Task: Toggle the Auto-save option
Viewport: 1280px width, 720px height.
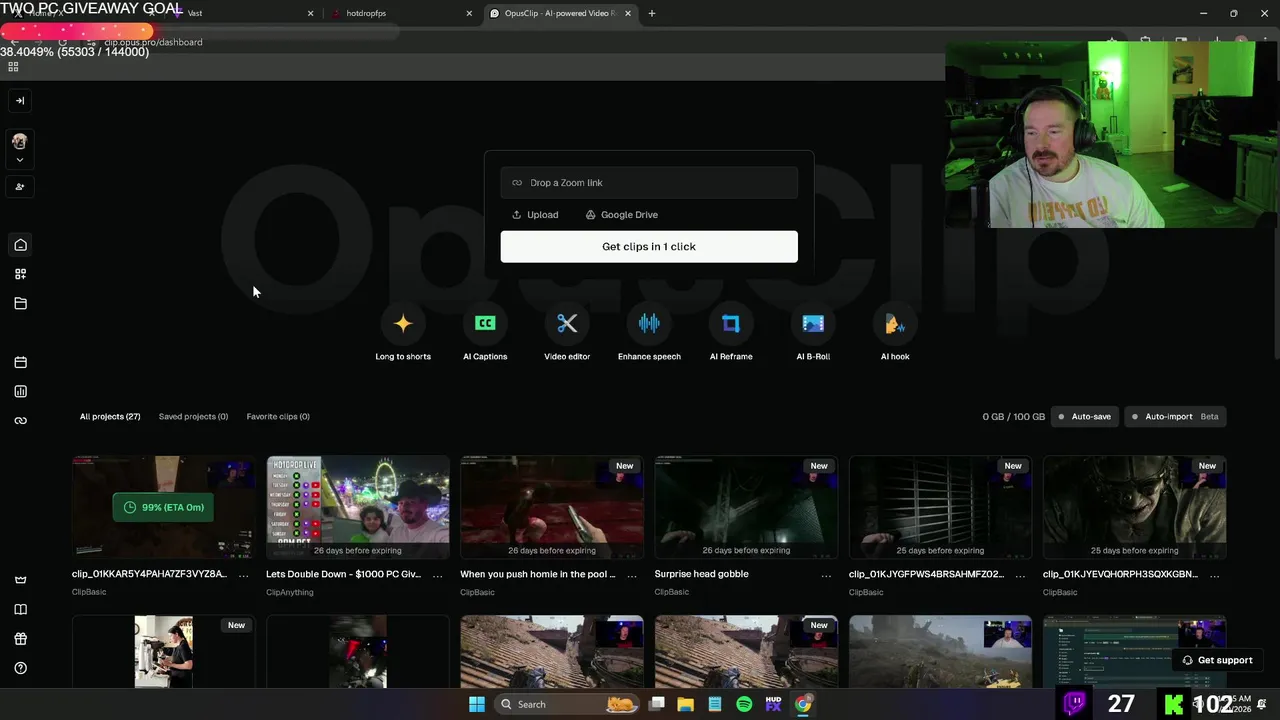Action: (1085, 416)
